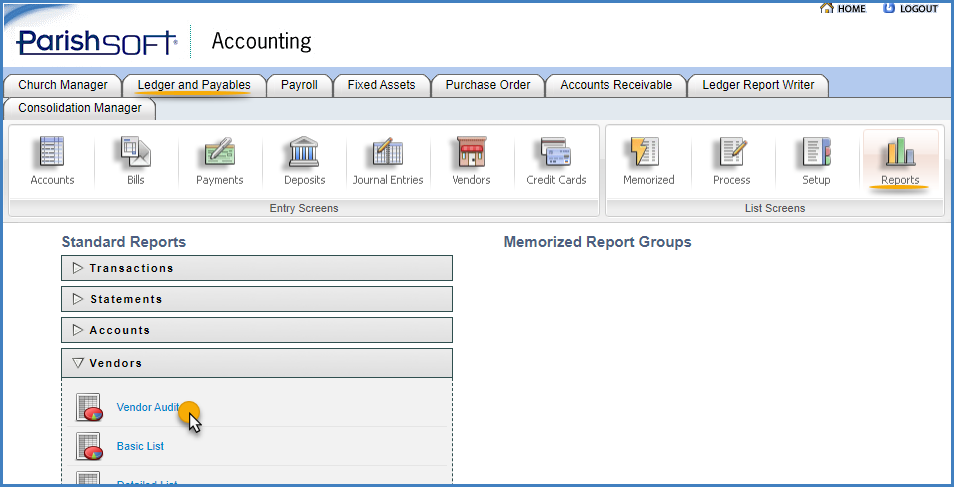Click the LOGOUT icon
This screenshot has height=487, width=954.
click(889, 8)
